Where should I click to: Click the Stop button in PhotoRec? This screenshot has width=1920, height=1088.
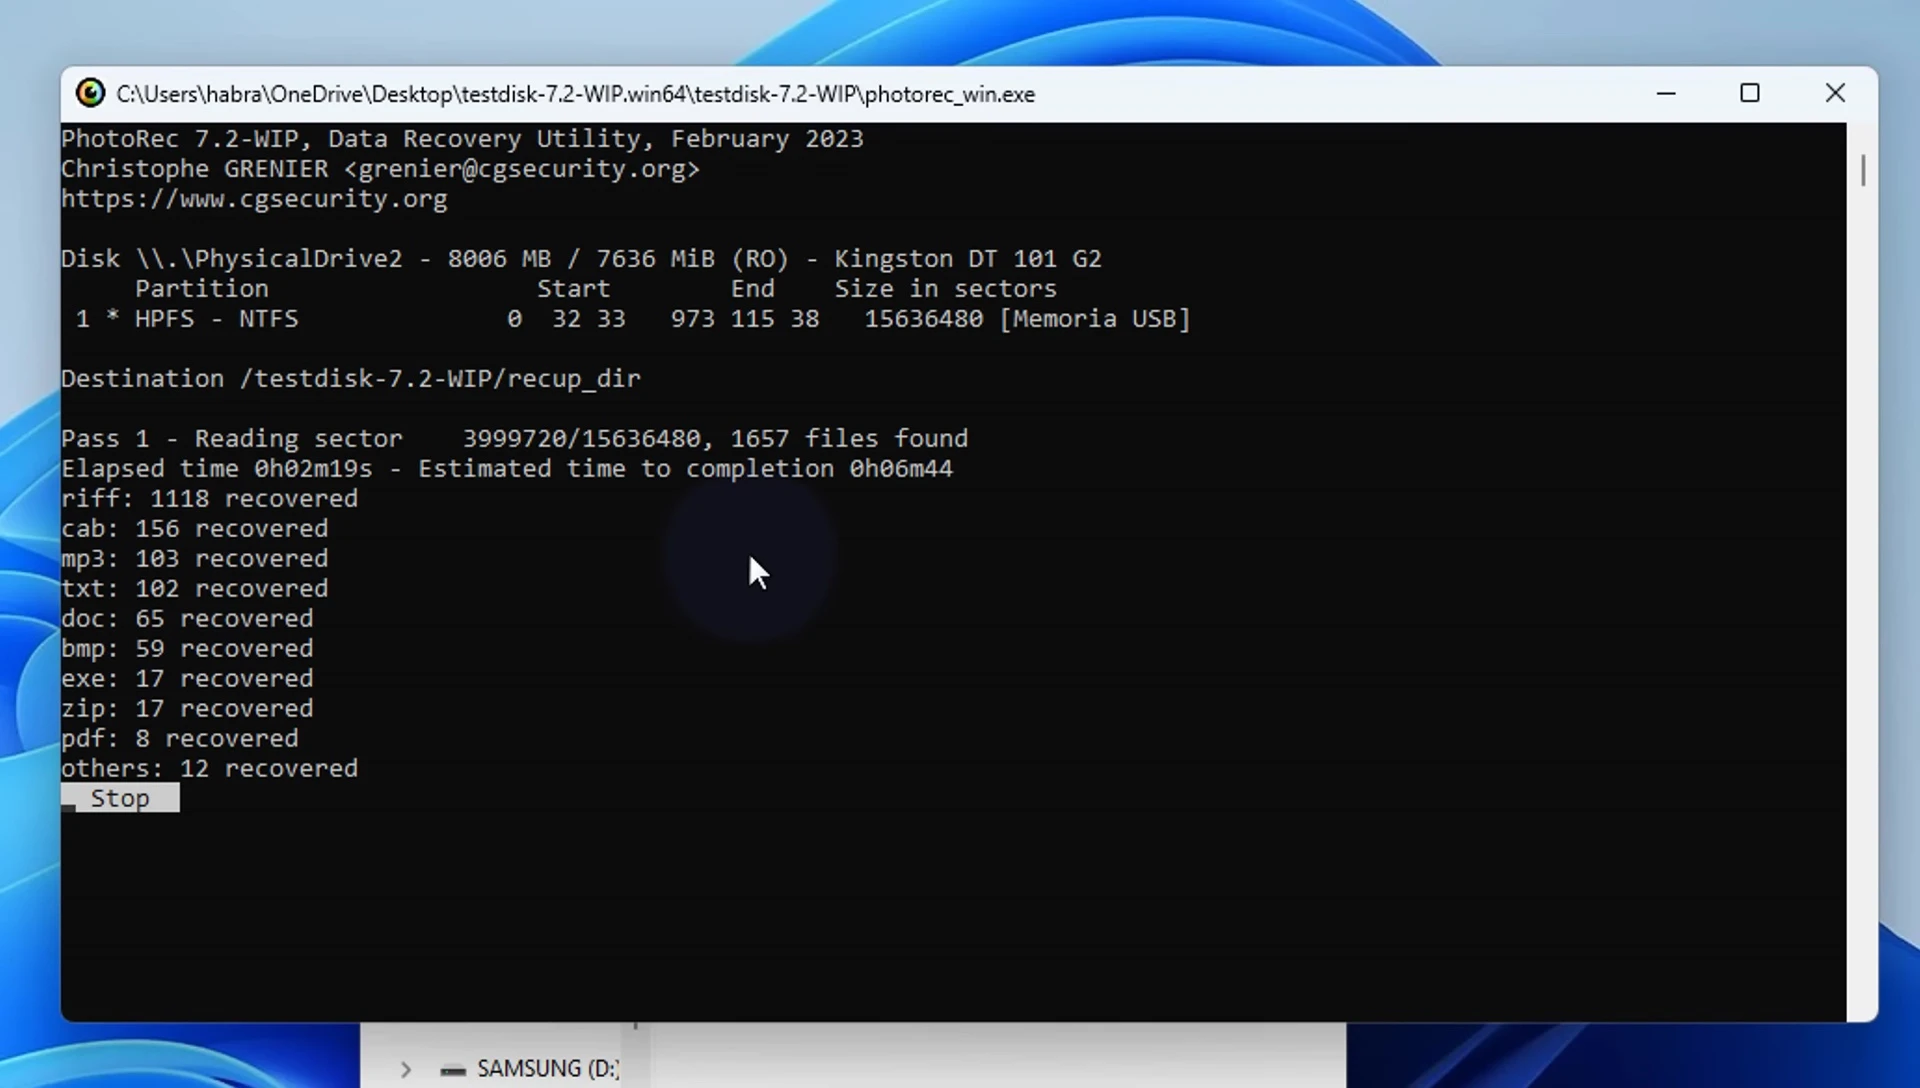coord(120,798)
